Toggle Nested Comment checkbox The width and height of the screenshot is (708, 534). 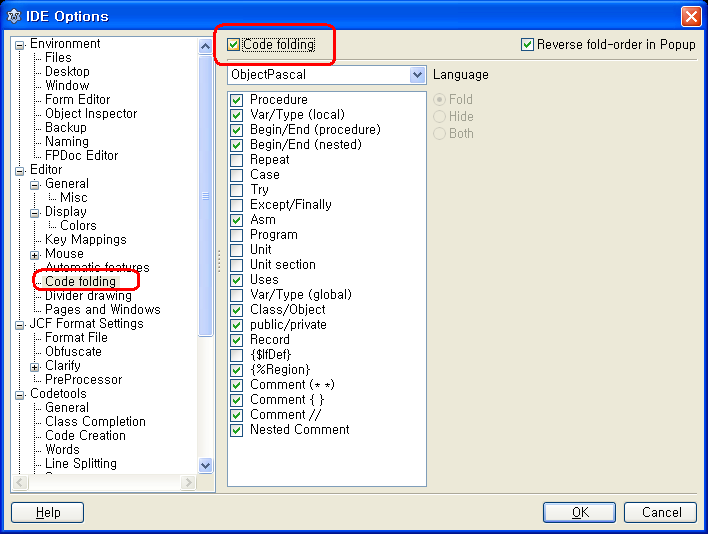[x=236, y=430]
